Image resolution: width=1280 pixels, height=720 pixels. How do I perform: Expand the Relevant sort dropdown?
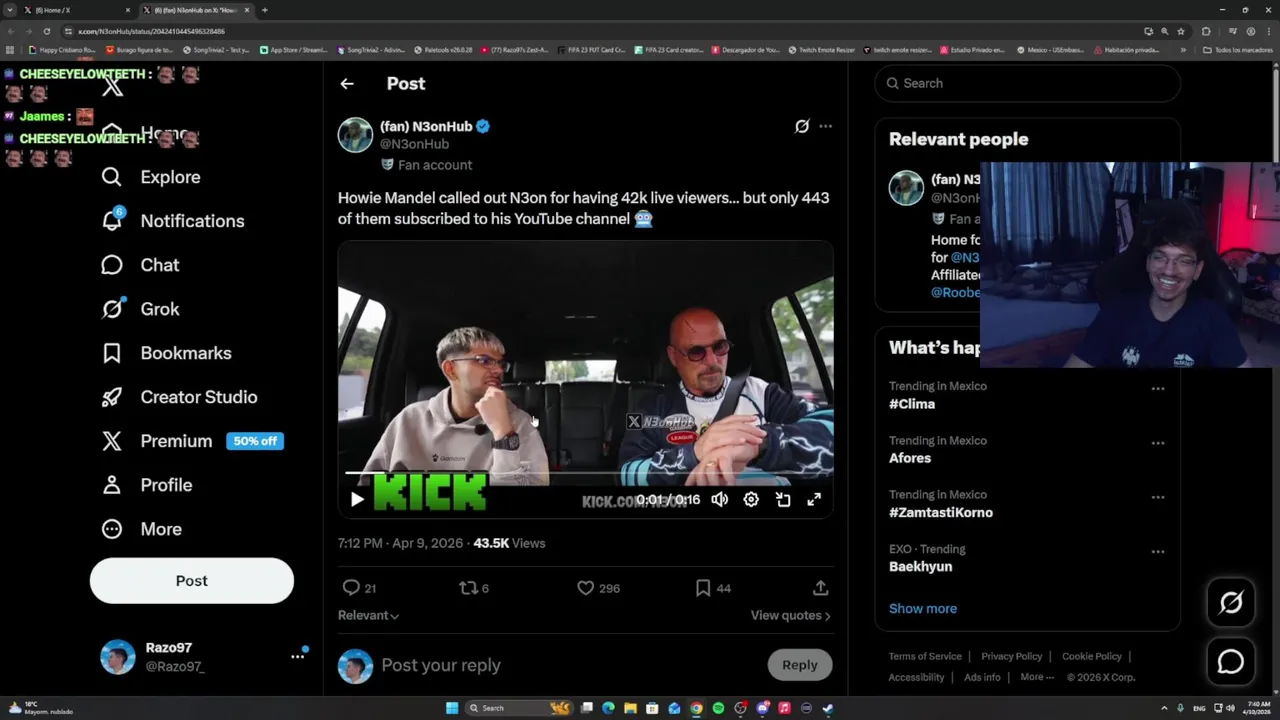pyautogui.click(x=368, y=616)
